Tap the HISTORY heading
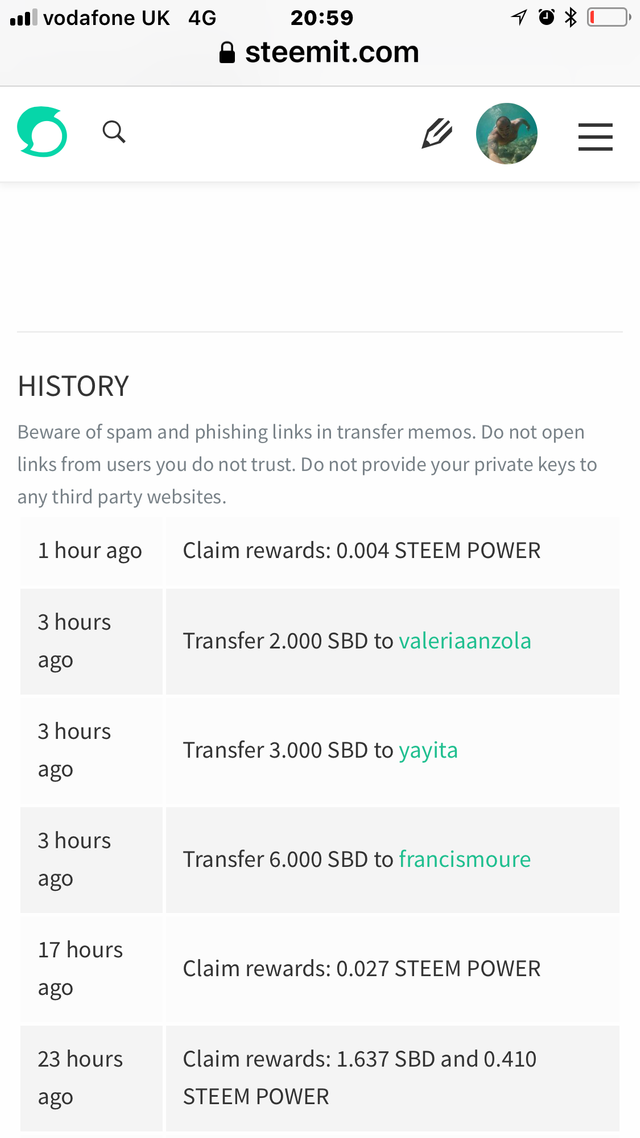This screenshot has height=1138, width=640. point(73,386)
